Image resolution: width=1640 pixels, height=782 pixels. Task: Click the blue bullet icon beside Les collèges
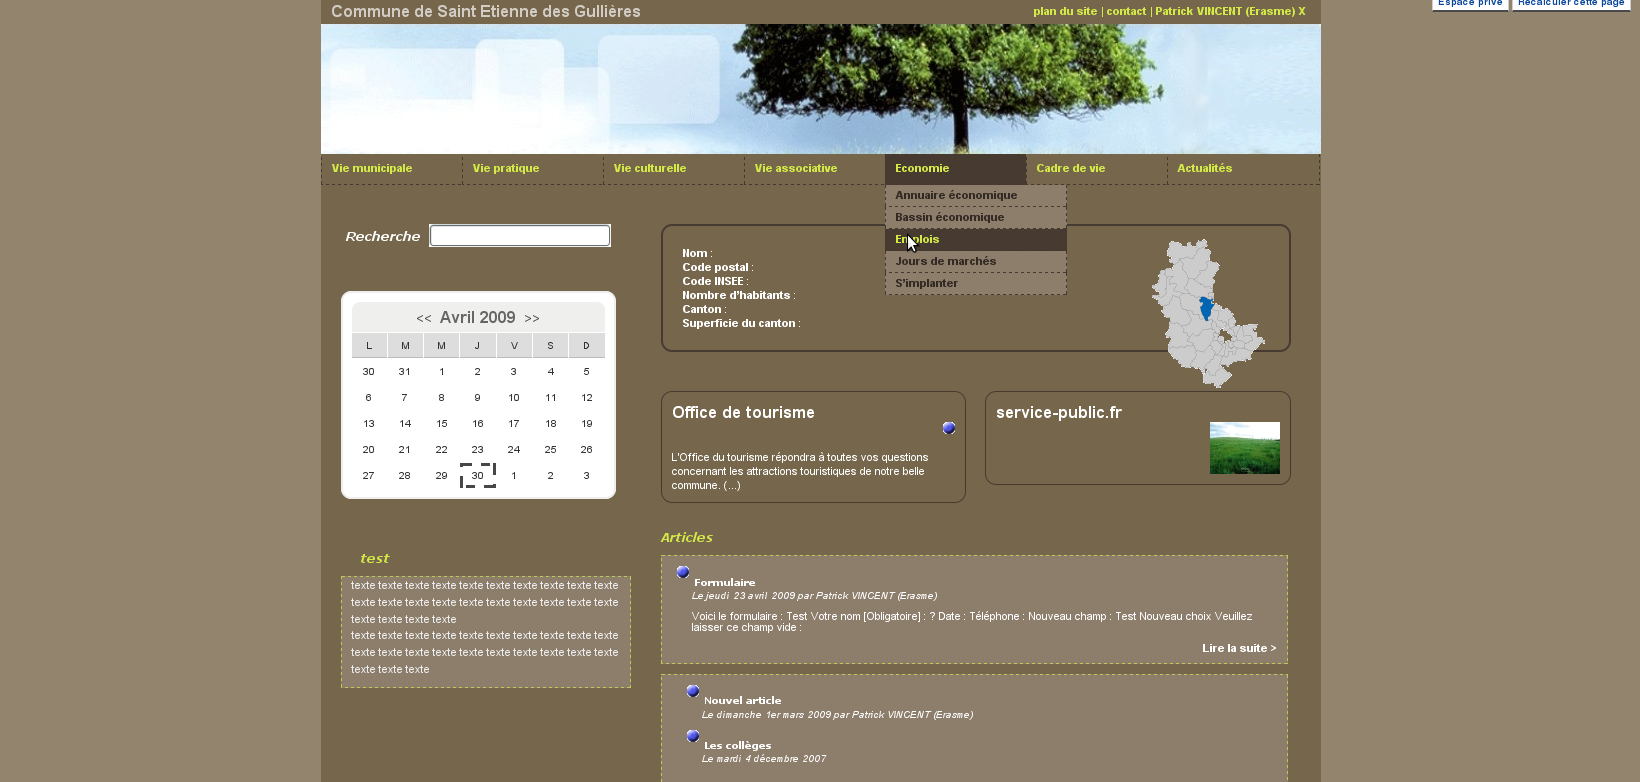693,736
